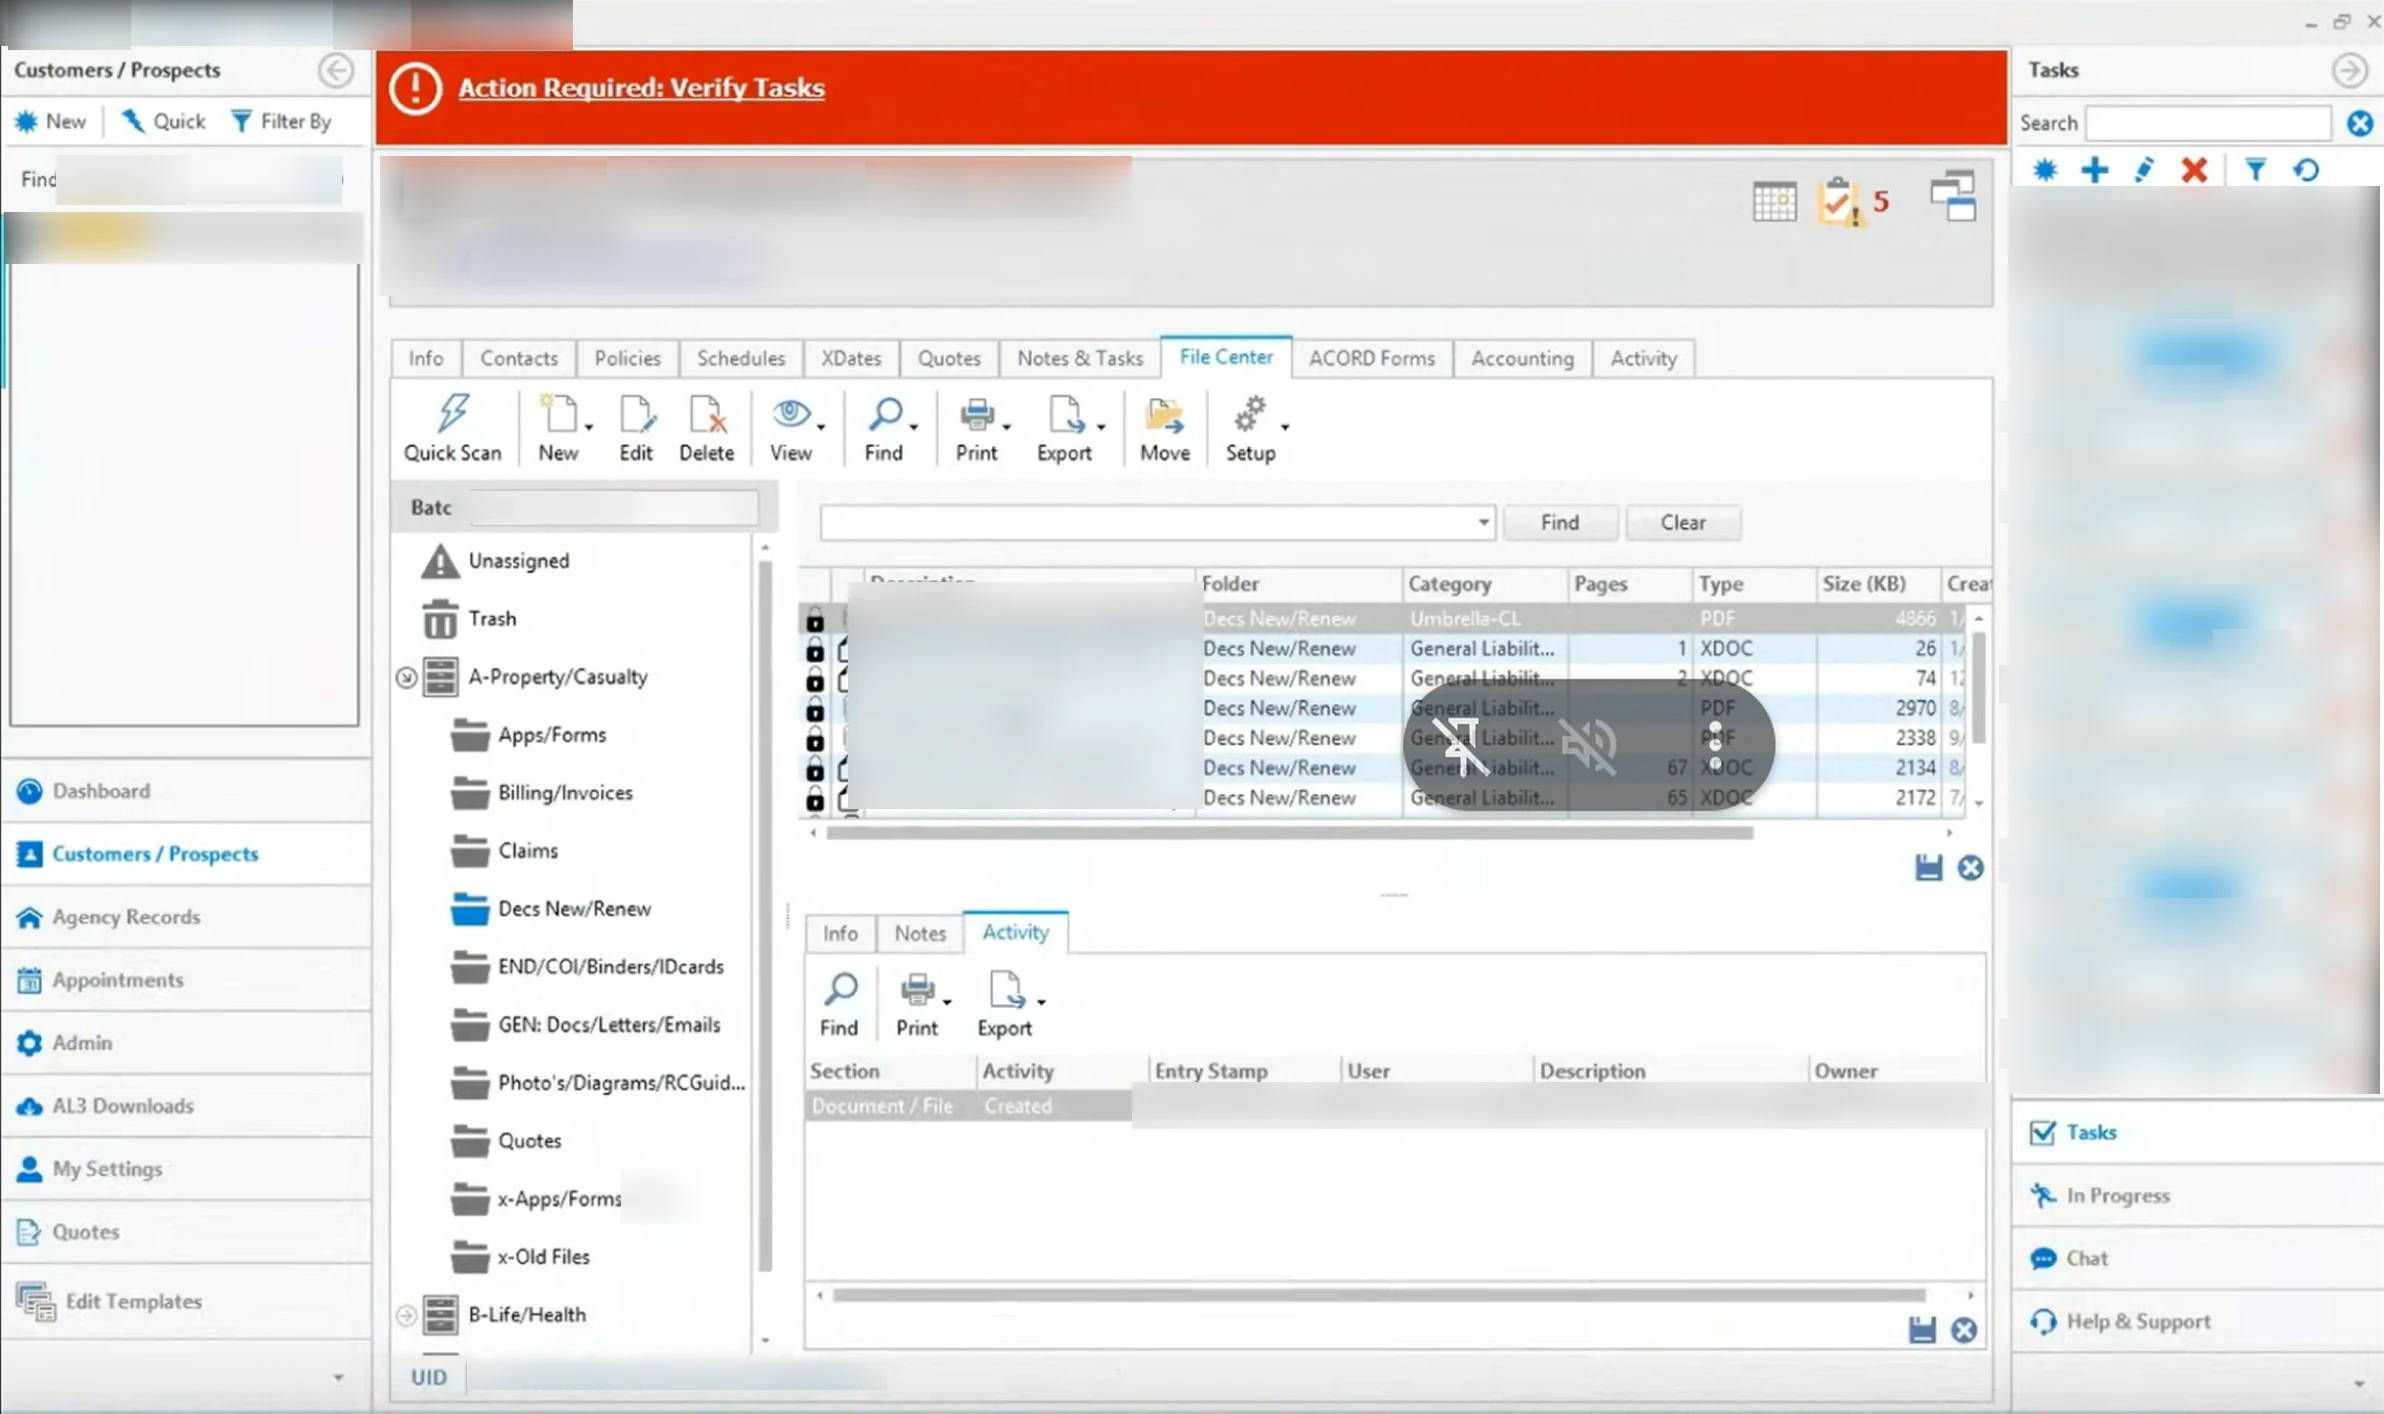This screenshot has height=1414, width=2384.
Task: Open Dashboard in left navigation
Action: pos(186,791)
